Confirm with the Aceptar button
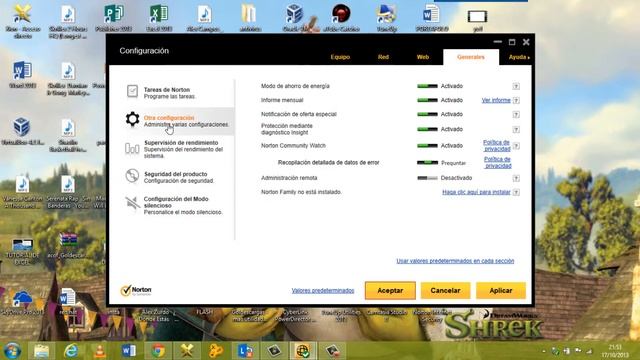640x360 pixels. [390, 291]
